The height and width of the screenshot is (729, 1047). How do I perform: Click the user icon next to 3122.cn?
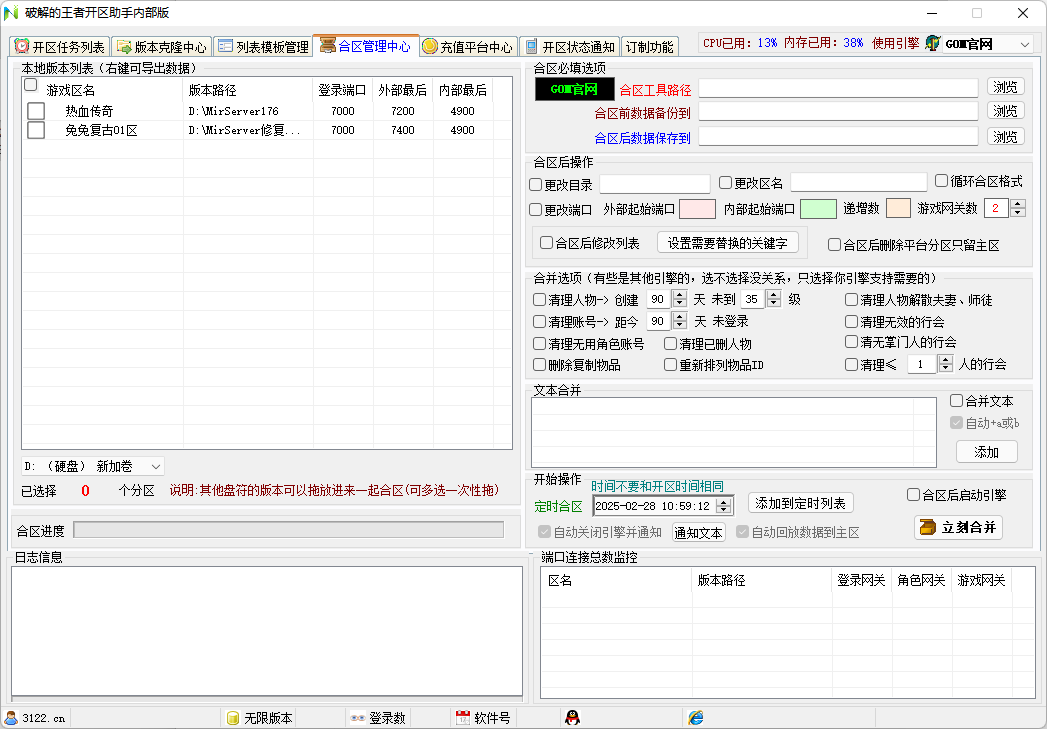(x=11, y=718)
